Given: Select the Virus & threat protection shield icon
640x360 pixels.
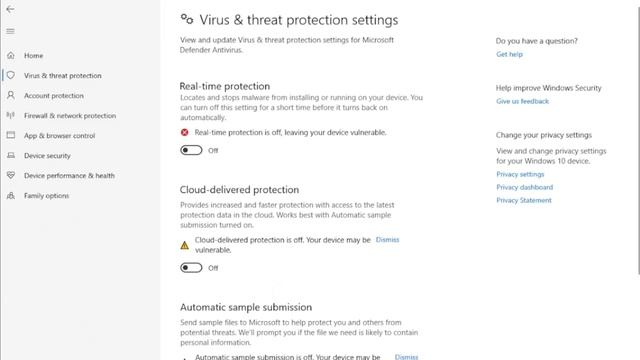Looking at the screenshot, I should 11,75.
